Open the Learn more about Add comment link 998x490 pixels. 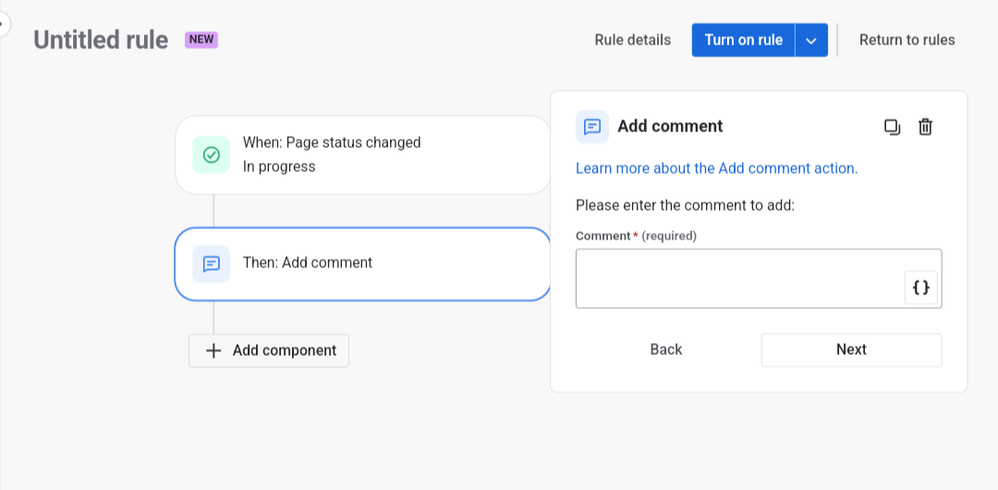[x=716, y=169]
